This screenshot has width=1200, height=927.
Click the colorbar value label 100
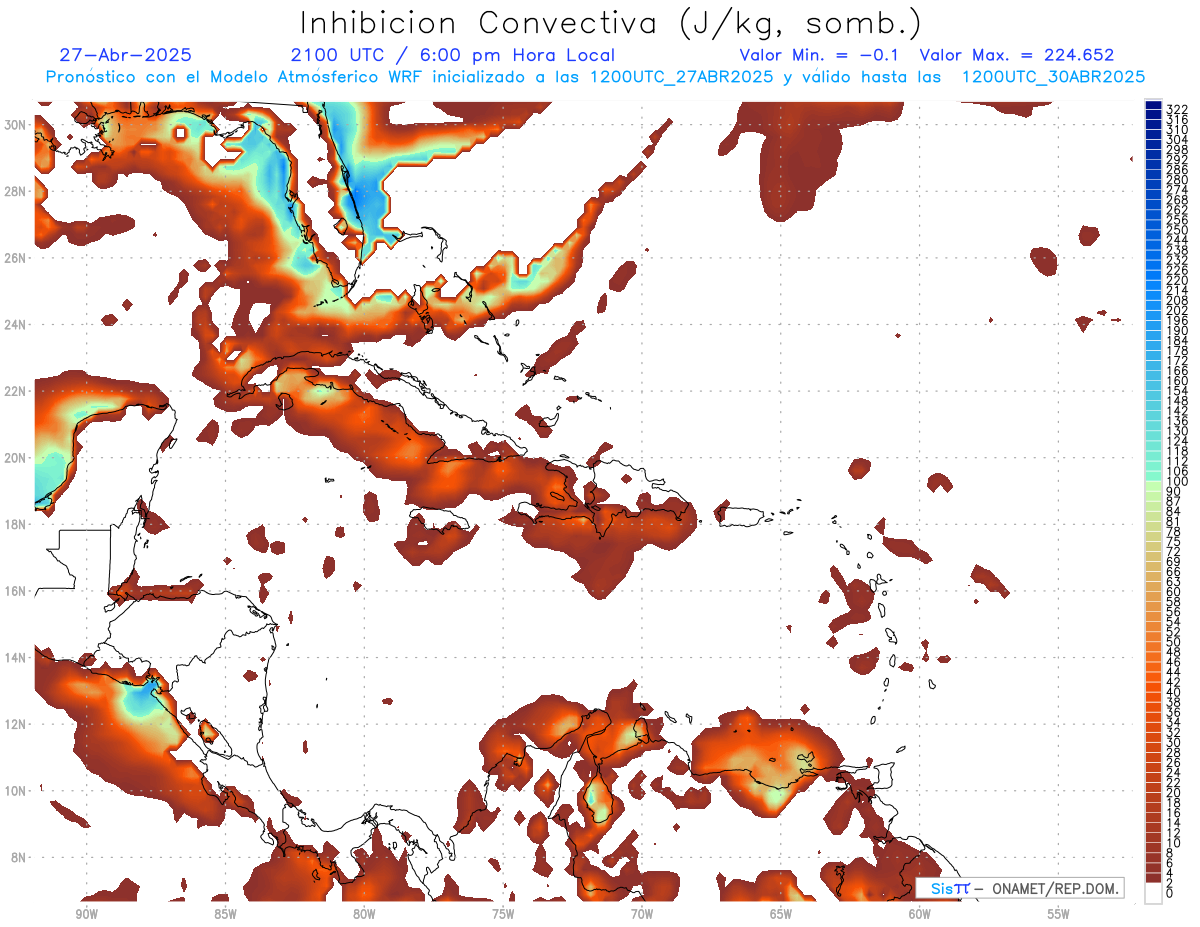[1176, 481]
